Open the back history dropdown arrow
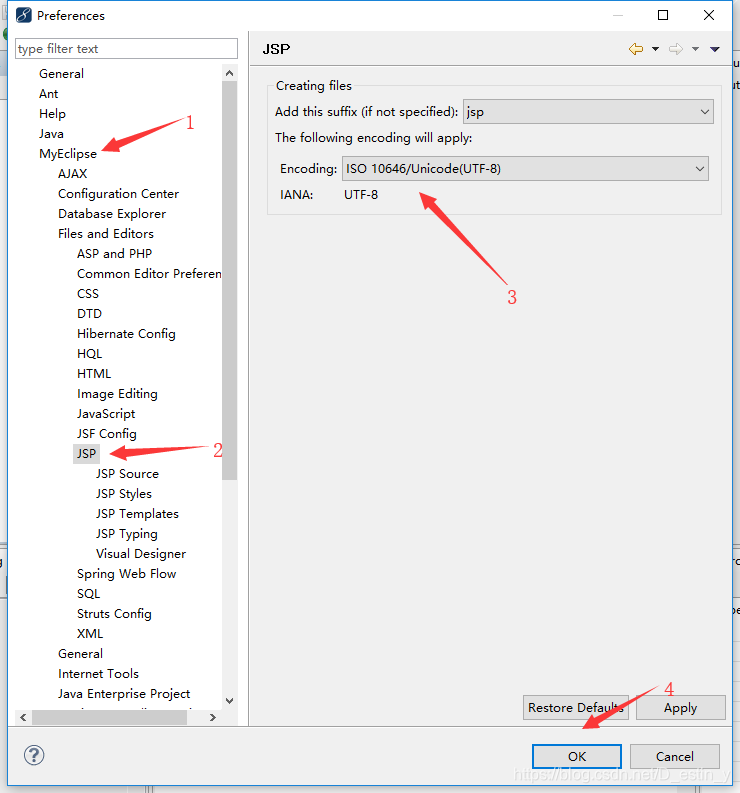Viewport: 740px width, 793px height. 656,49
